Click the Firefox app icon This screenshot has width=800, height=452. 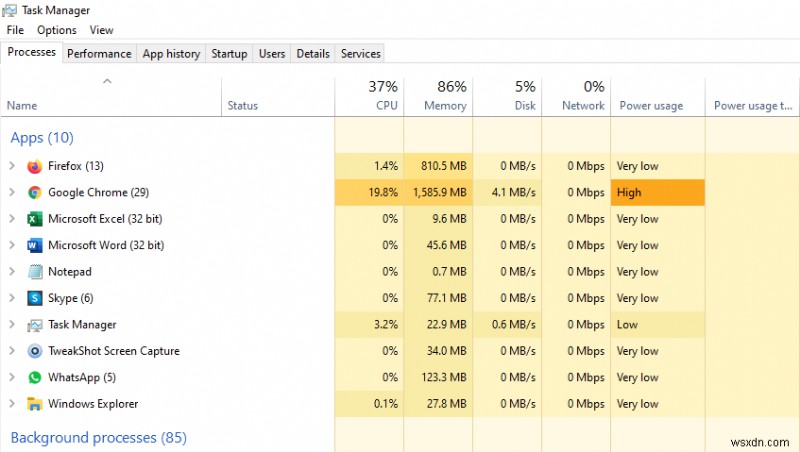click(35, 166)
